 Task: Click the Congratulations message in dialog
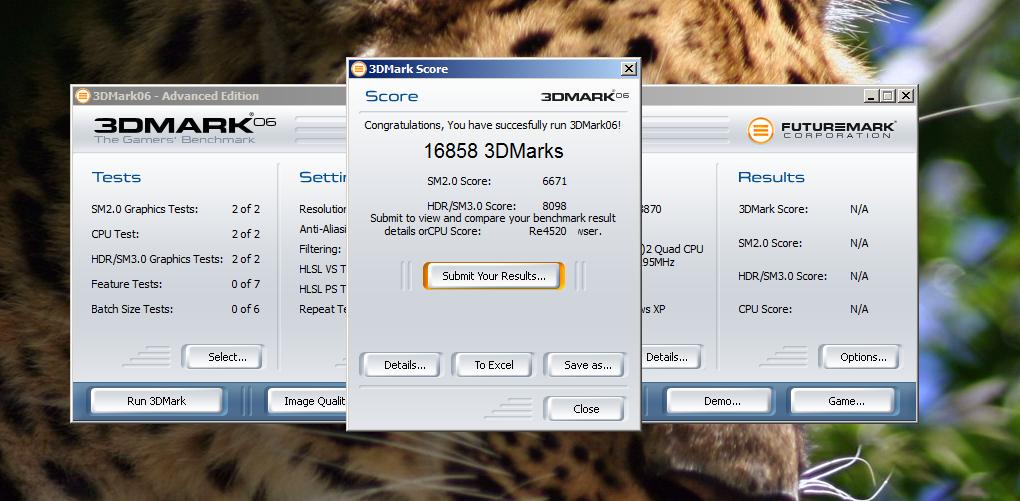[492, 125]
